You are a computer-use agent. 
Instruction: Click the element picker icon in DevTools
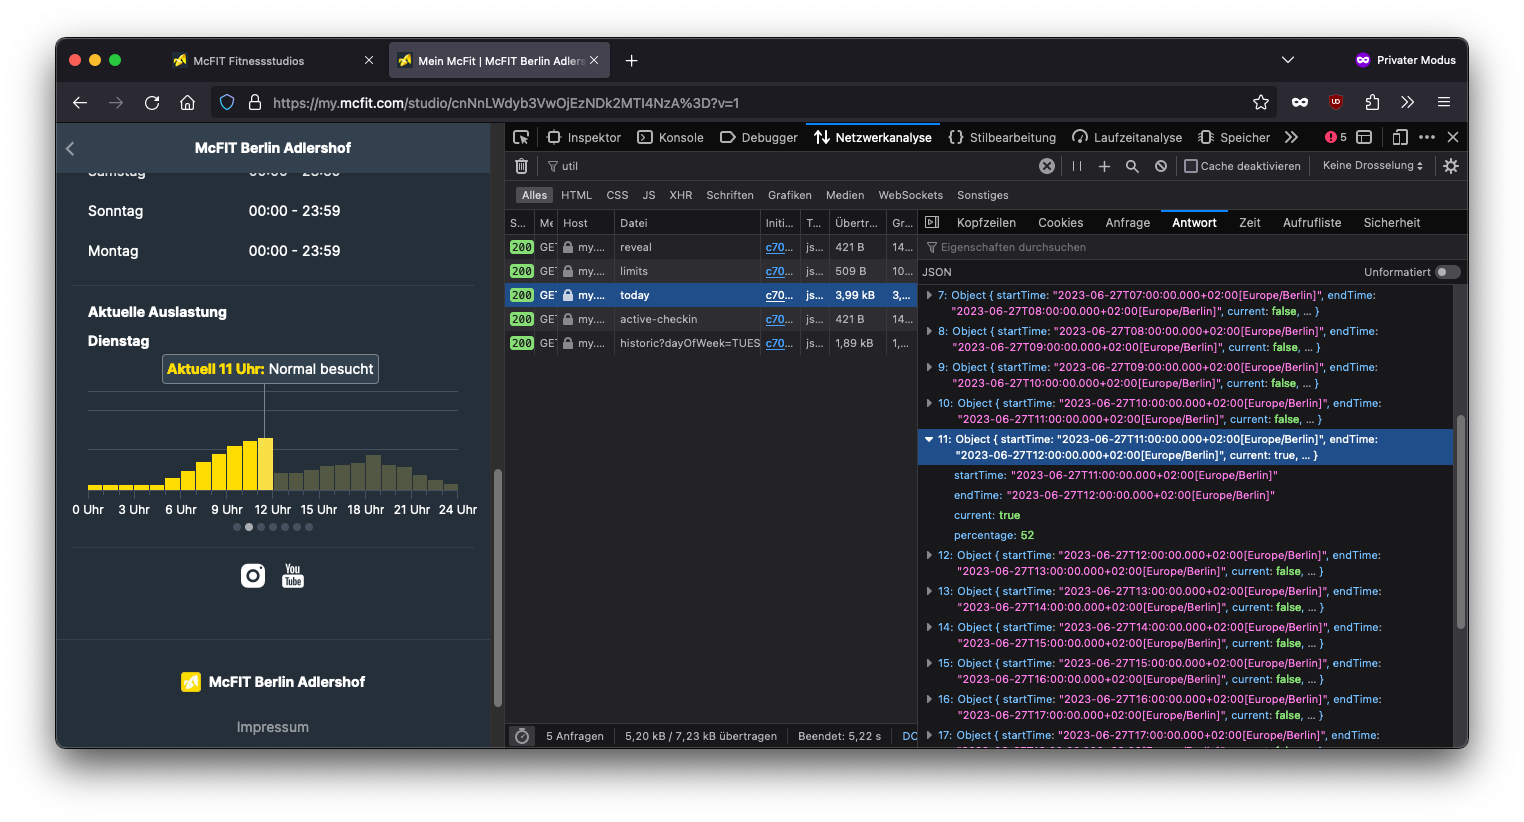tap(521, 137)
